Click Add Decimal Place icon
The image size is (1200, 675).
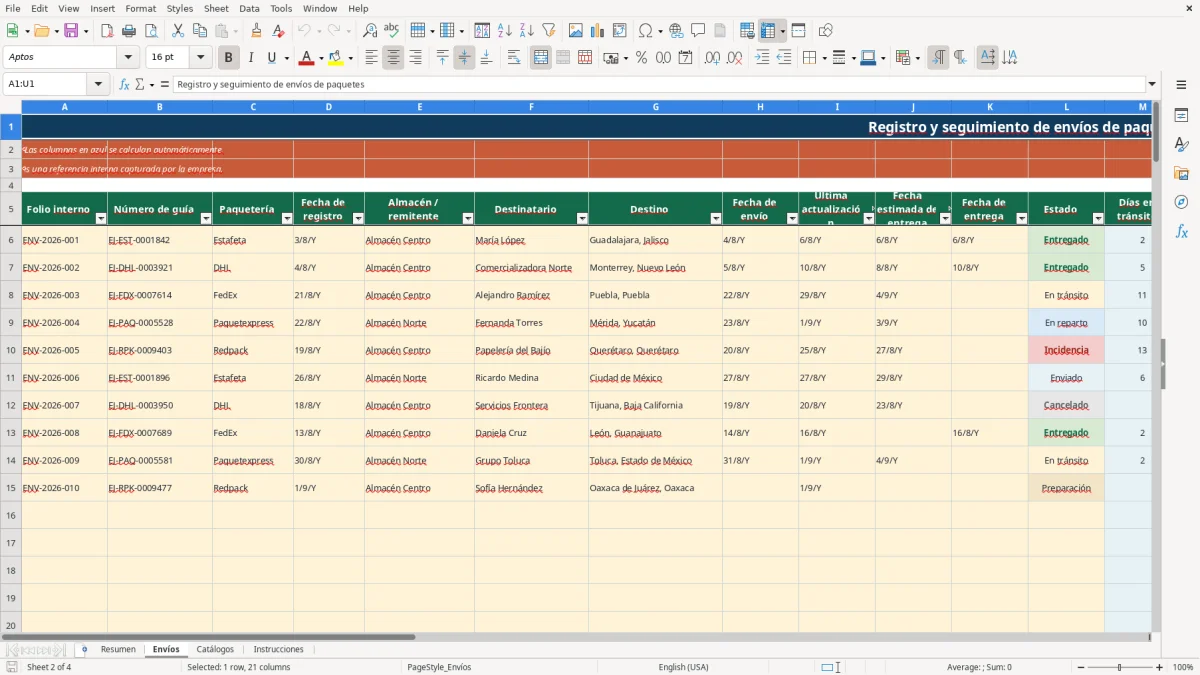[x=713, y=58]
